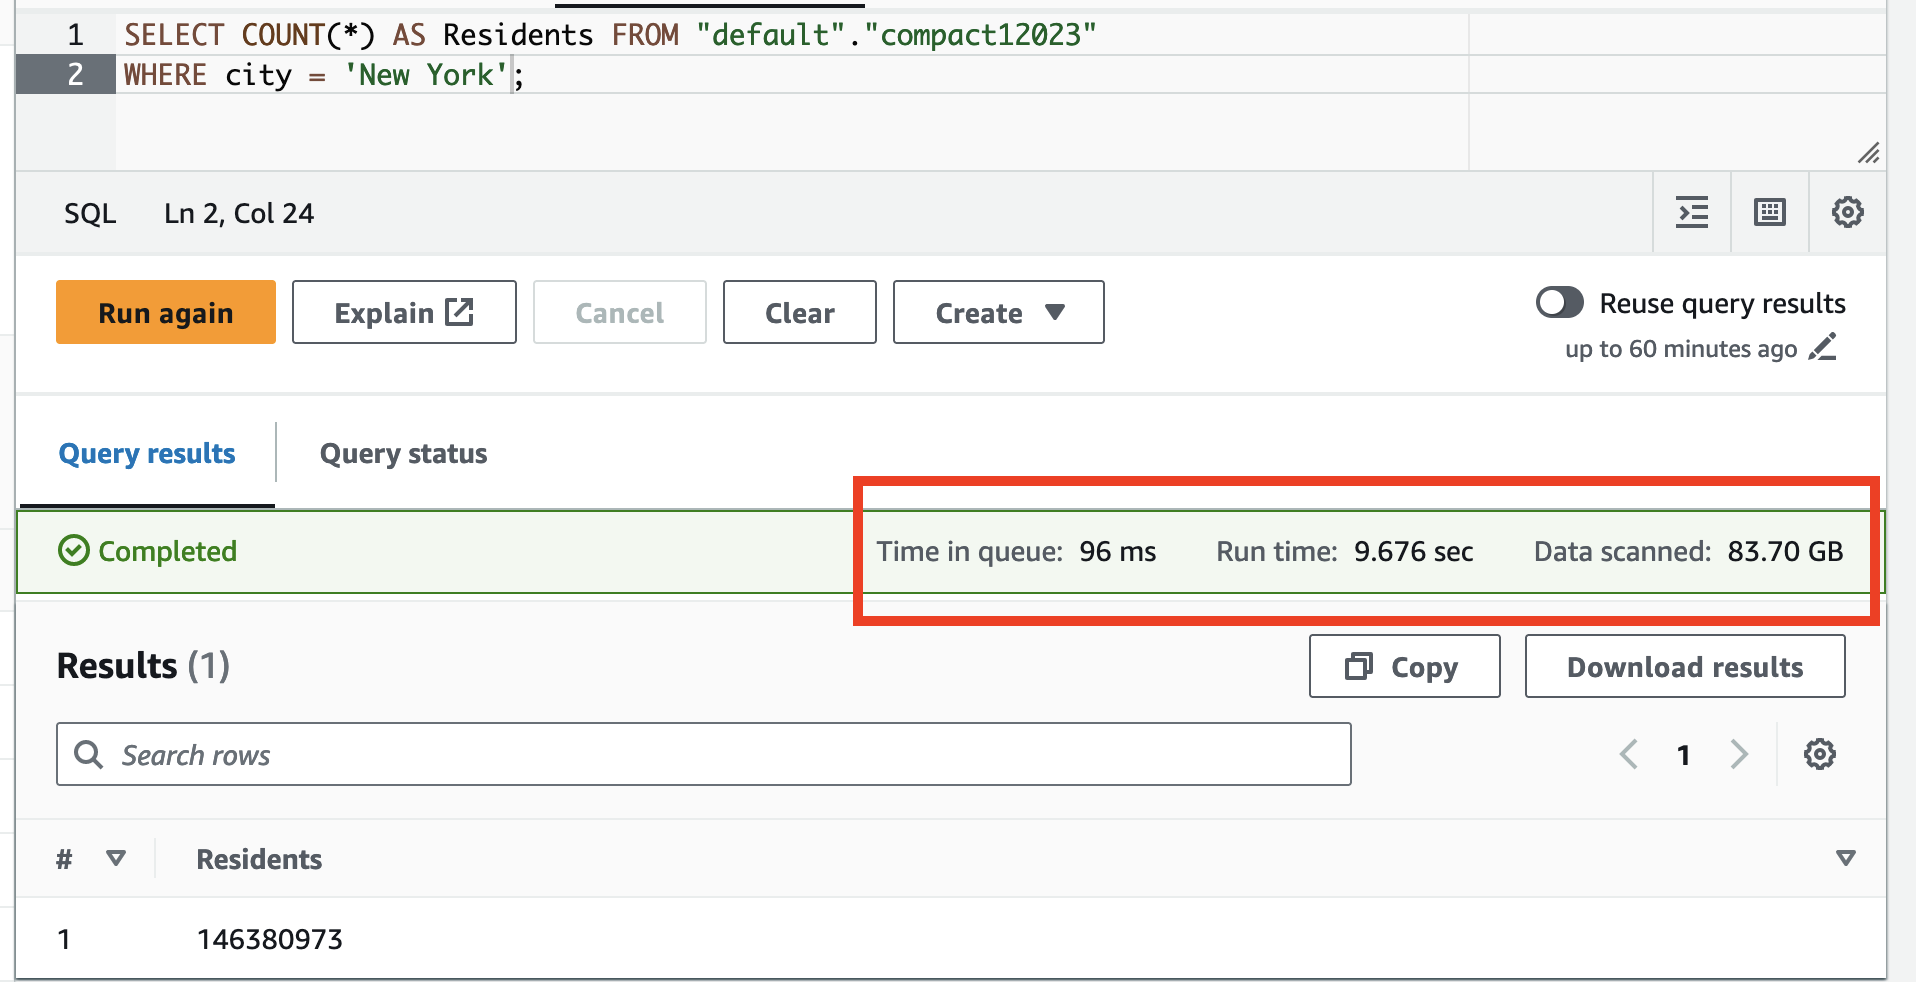Click the external link icon on Explain
The image size is (1916, 982).
coord(458,312)
